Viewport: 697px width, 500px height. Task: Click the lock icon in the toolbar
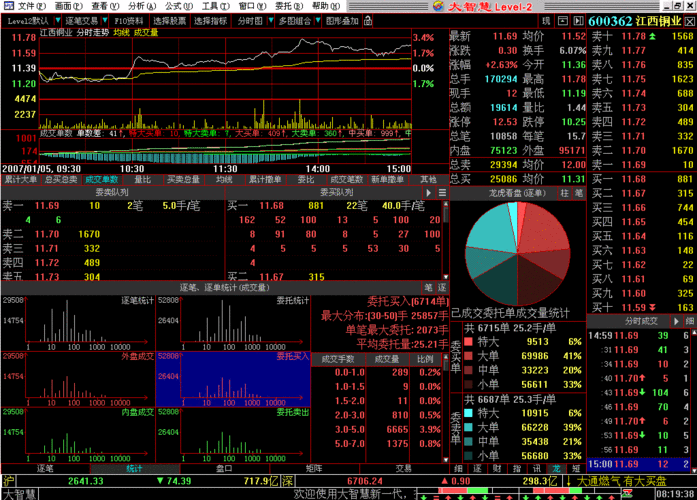coord(368,20)
